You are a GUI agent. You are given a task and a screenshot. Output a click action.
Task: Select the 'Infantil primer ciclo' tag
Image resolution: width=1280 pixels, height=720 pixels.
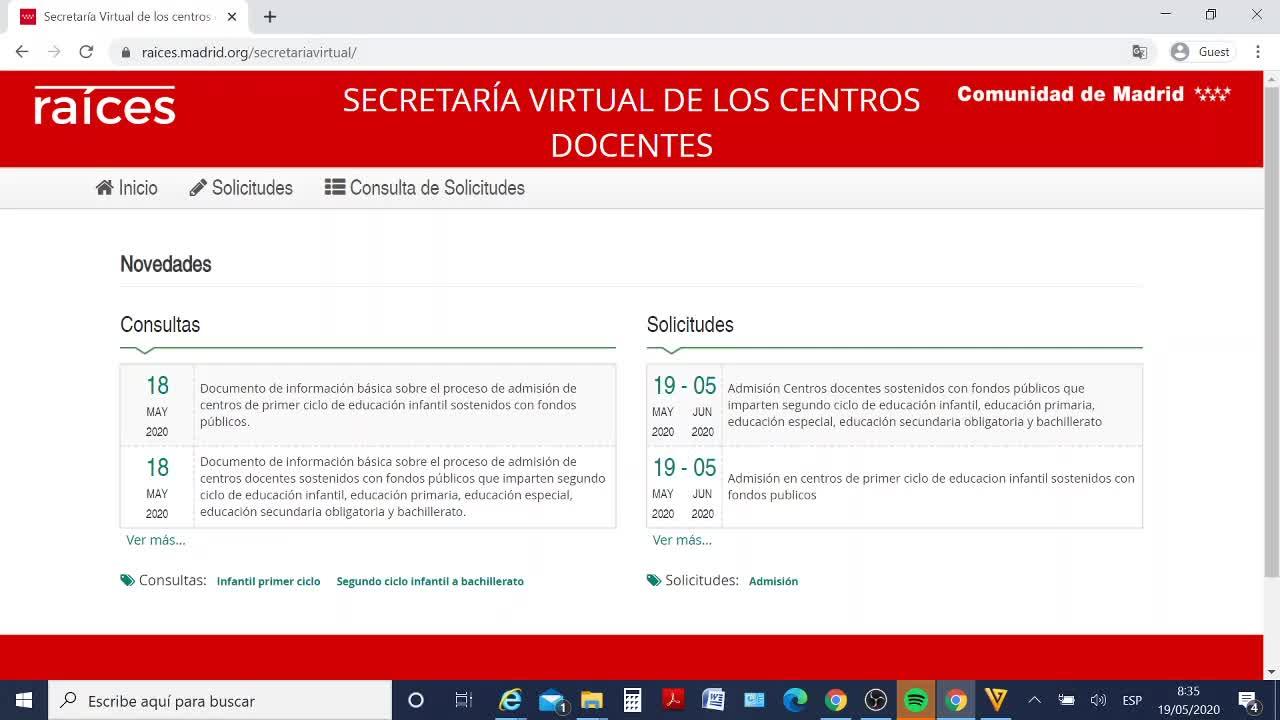point(268,581)
